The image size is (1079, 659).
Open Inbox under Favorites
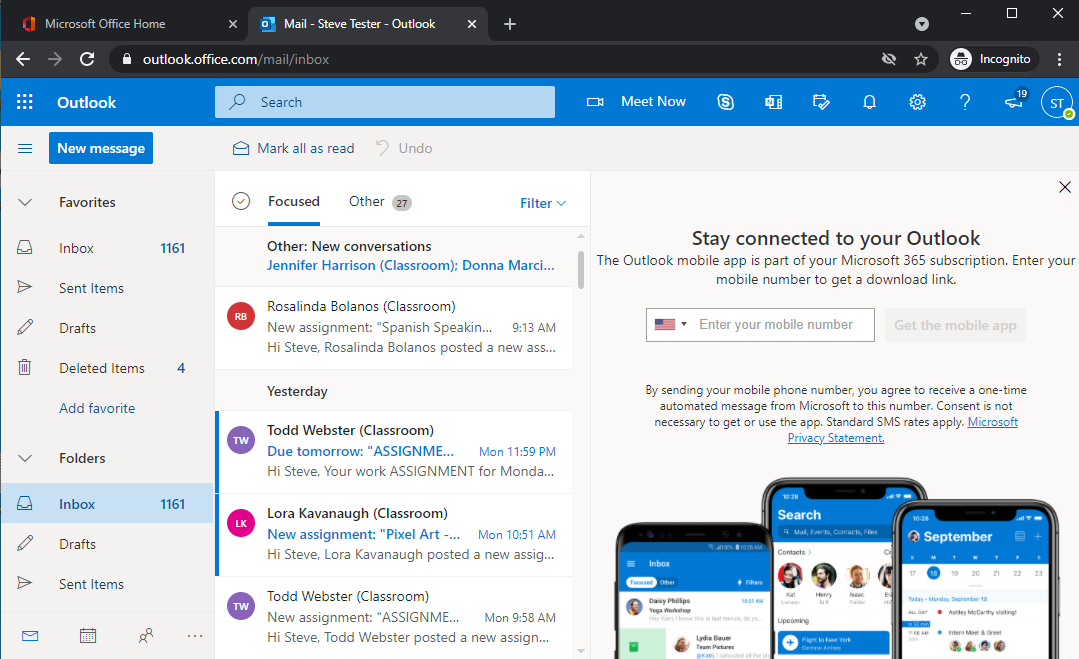107,248
